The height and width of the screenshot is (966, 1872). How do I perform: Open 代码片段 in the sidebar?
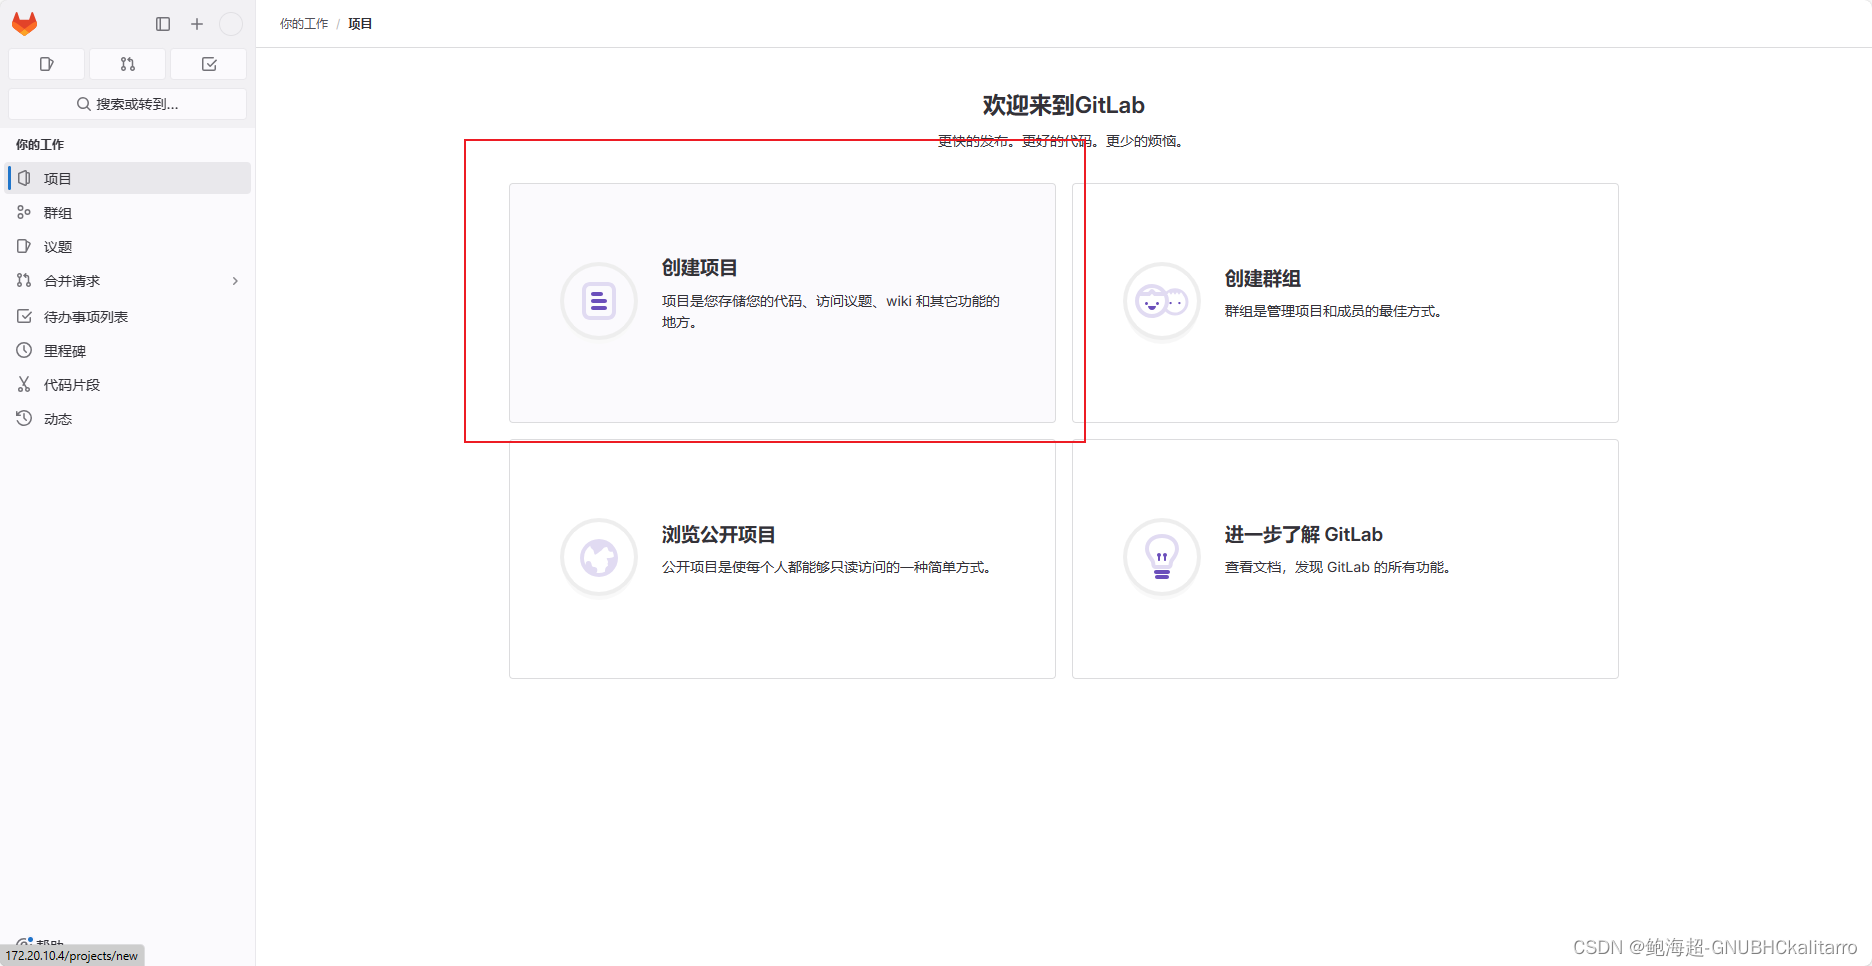click(128, 384)
